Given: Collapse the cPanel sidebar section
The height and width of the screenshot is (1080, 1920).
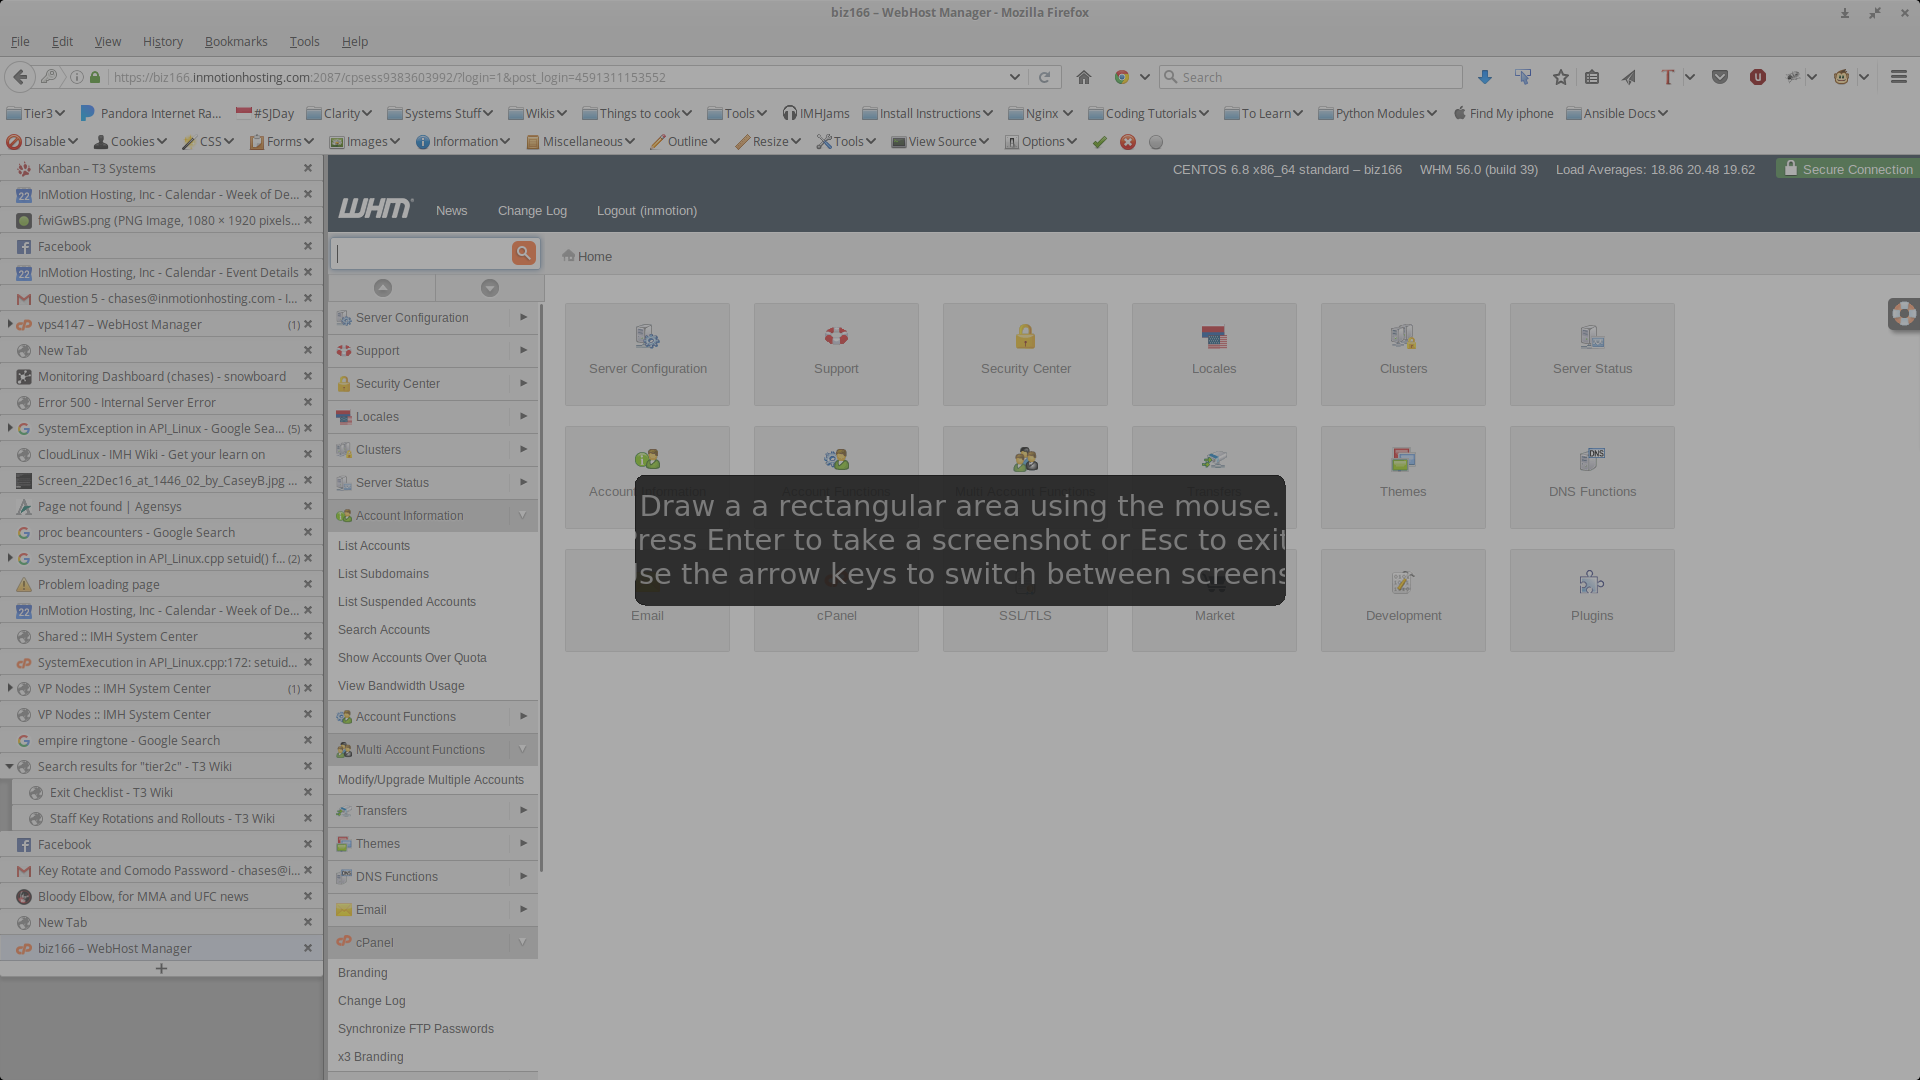Looking at the screenshot, I should (522, 942).
